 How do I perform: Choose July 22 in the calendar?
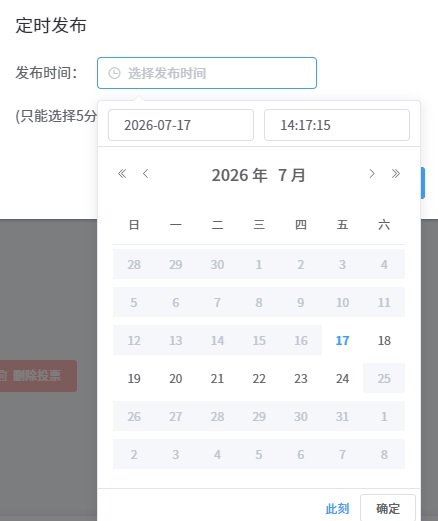pos(259,378)
